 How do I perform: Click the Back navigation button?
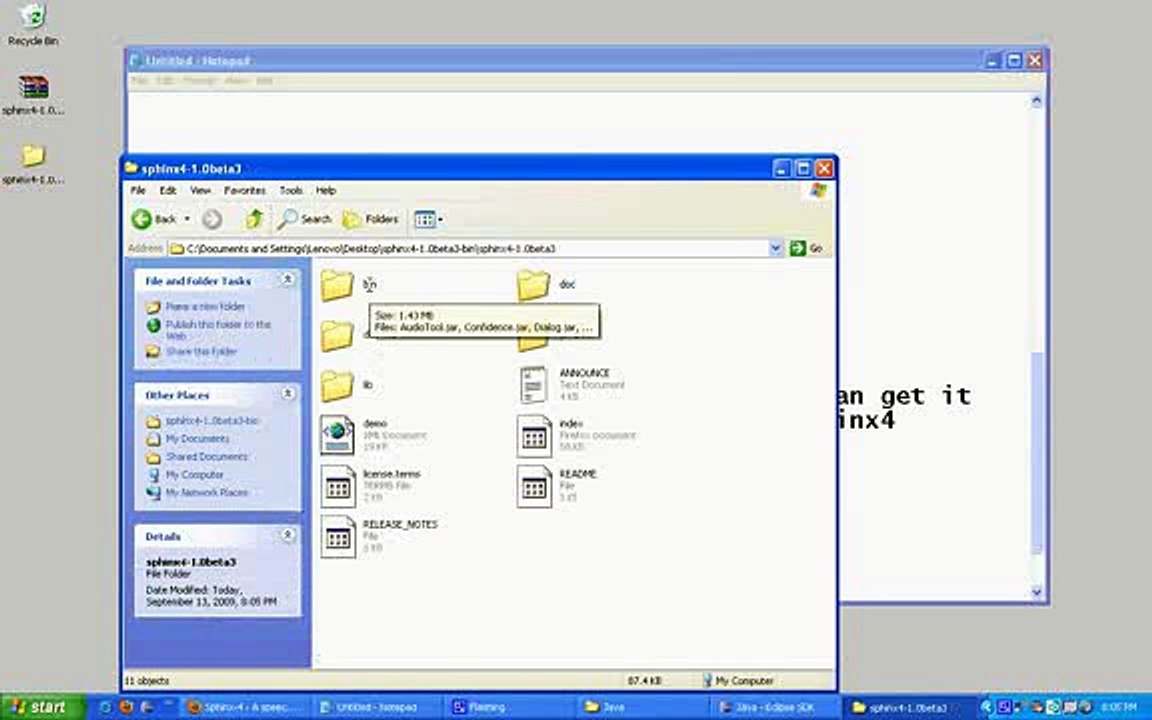154,219
